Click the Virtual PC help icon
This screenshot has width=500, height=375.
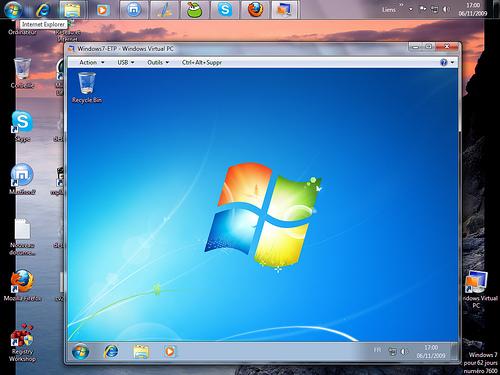[x=443, y=62]
